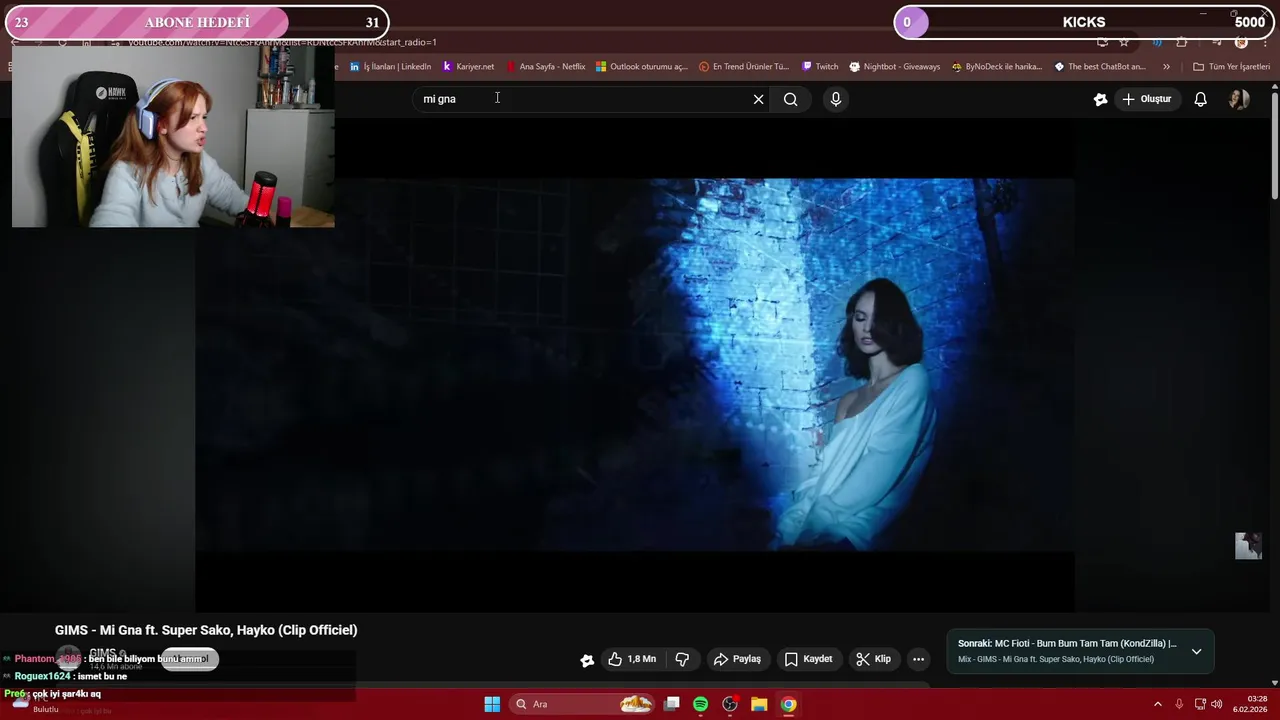Save the video with Kaydet

click(x=808, y=659)
